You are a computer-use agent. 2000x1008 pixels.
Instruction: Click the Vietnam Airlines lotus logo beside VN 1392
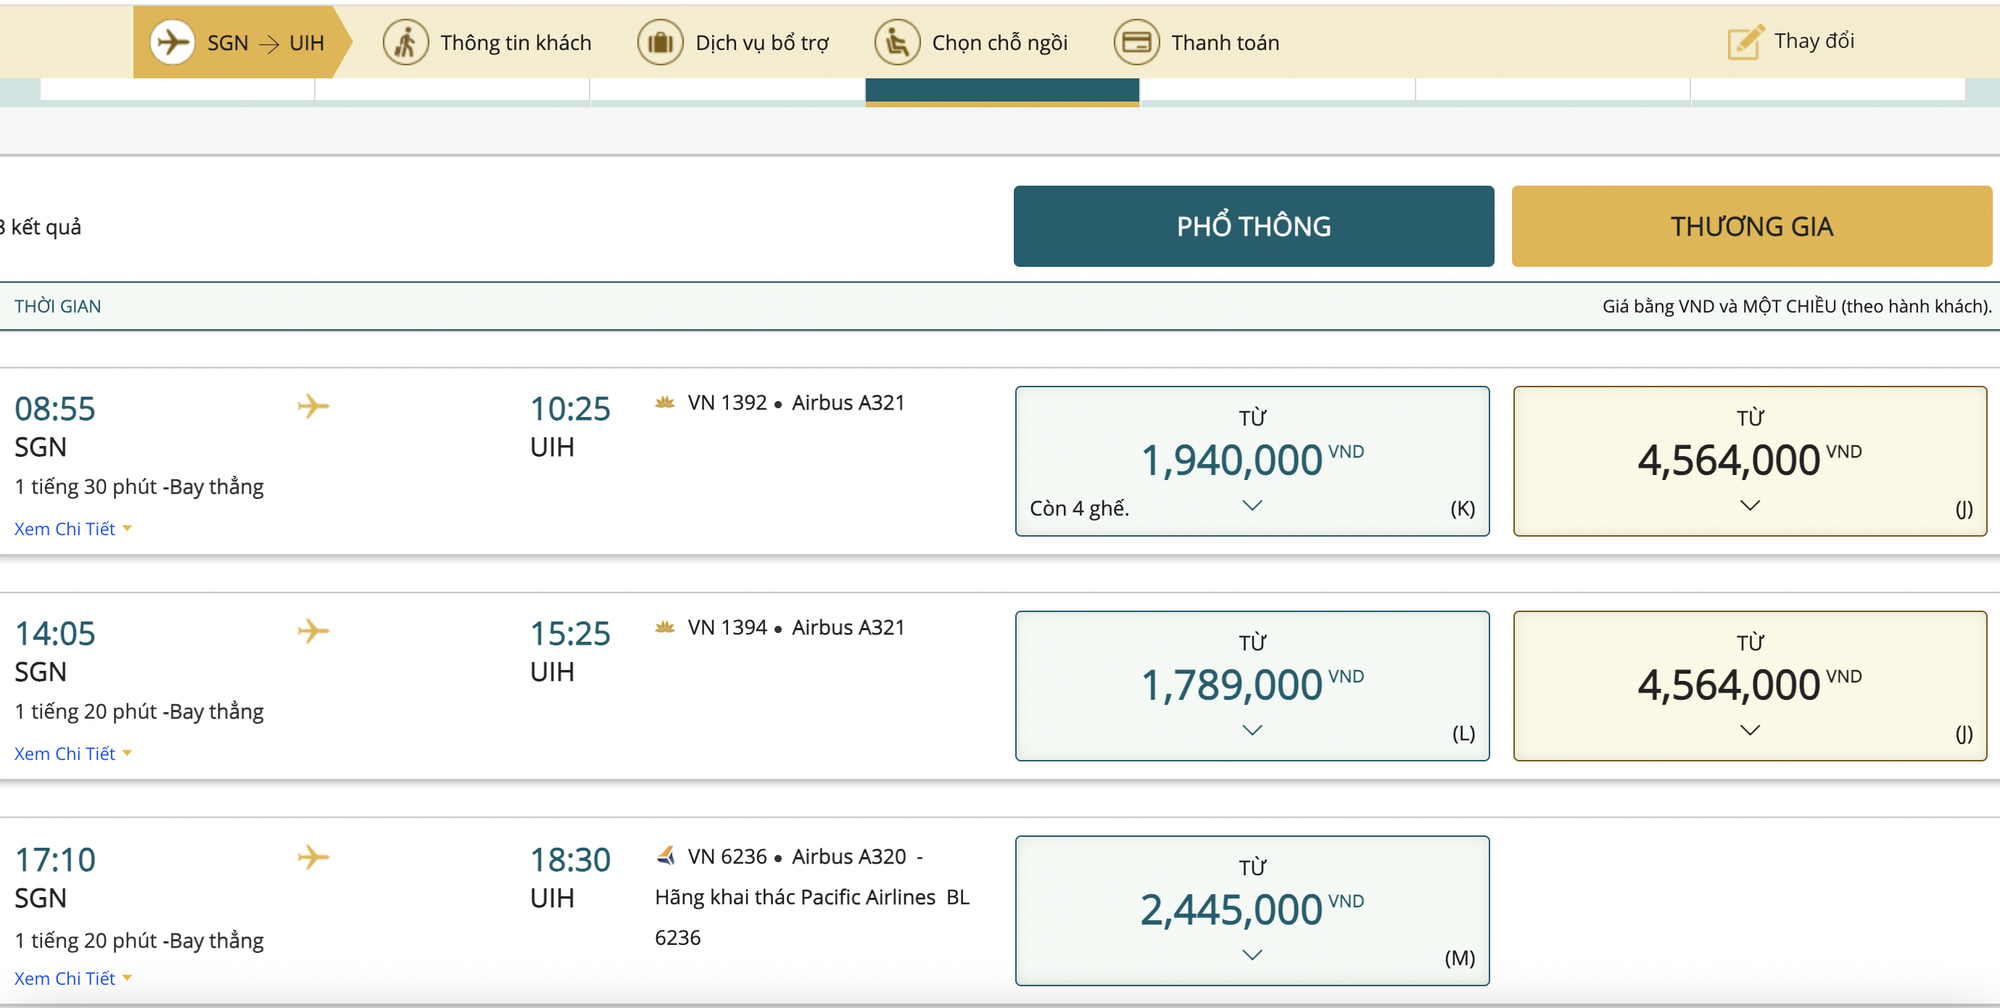pos(665,402)
